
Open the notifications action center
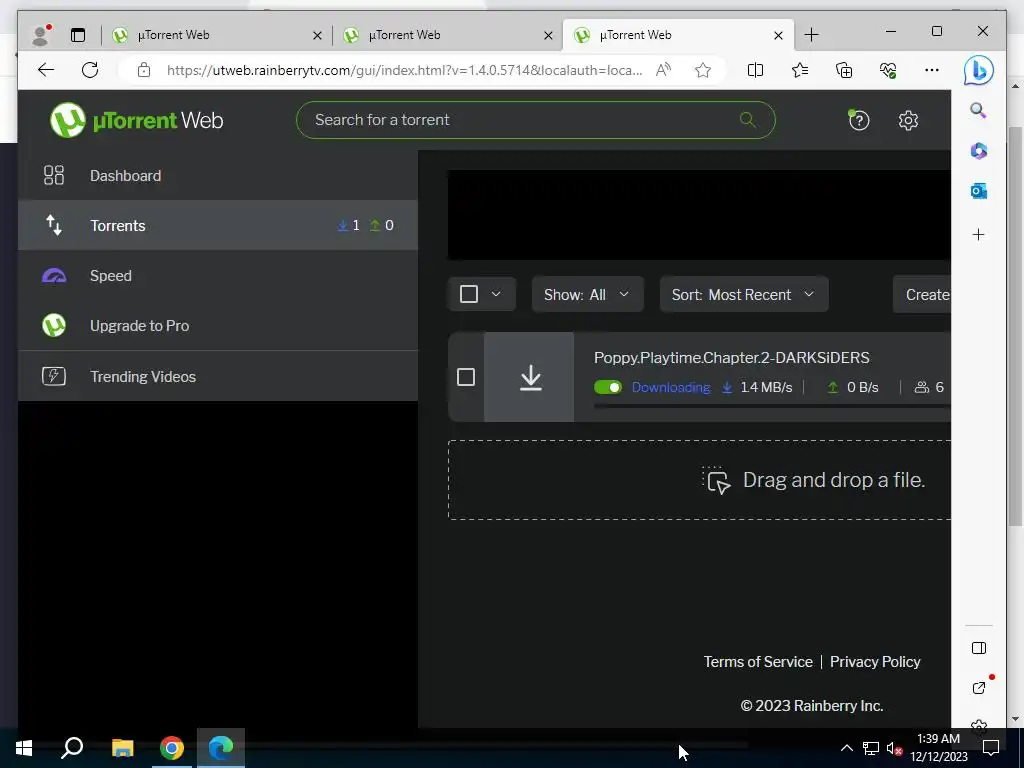coord(991,748)
